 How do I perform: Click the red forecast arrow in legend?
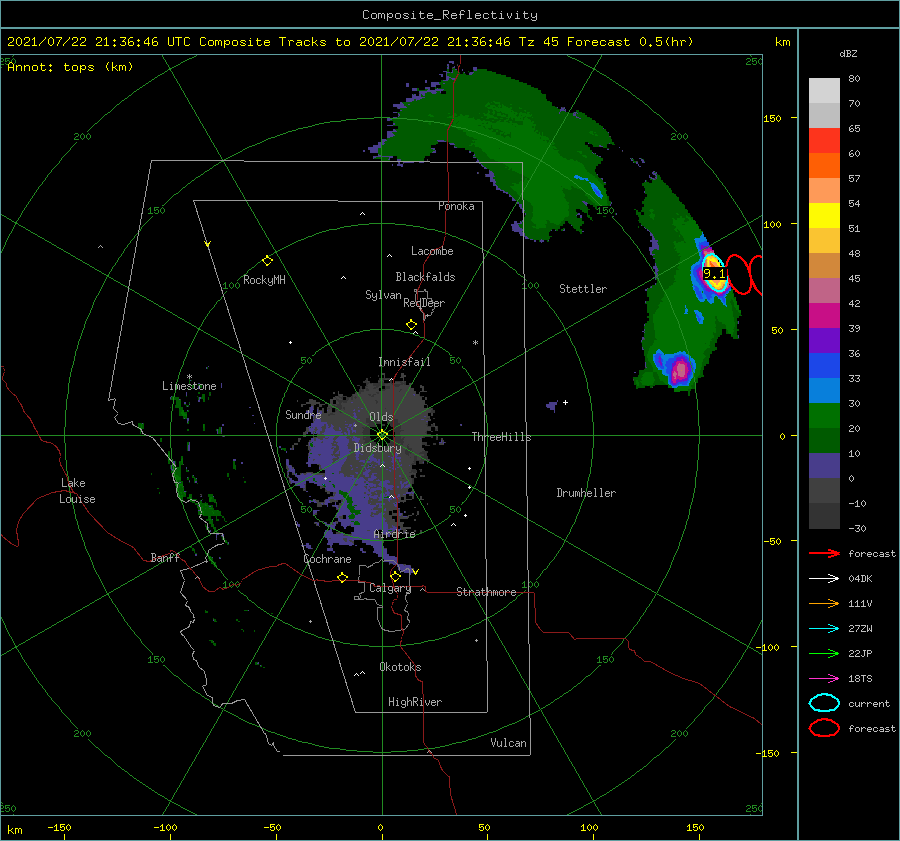click(x=824, y=553)
